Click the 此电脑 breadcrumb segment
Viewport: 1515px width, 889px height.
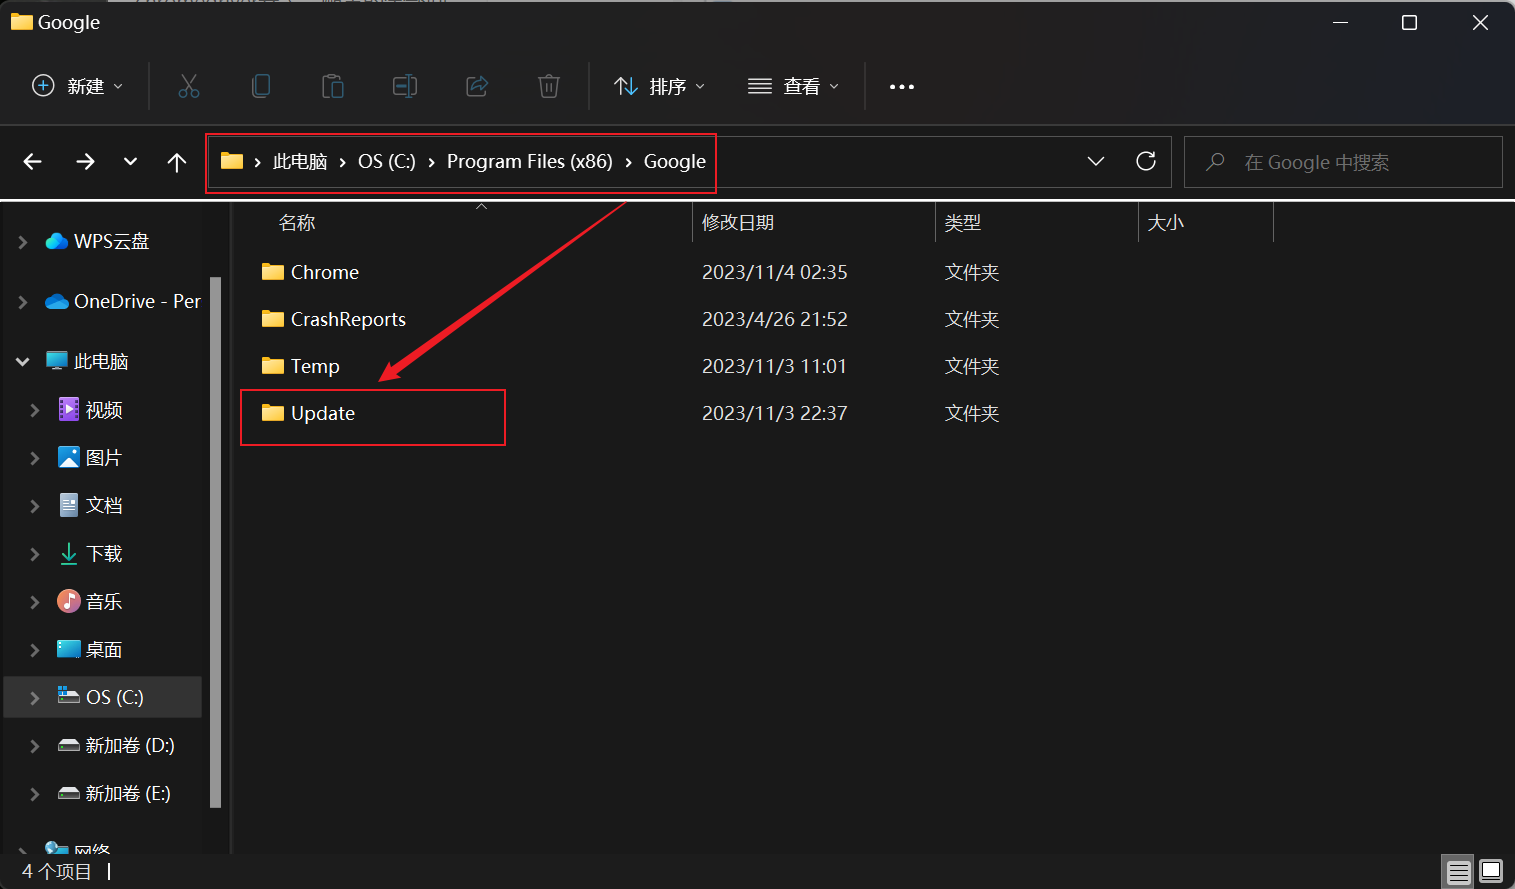(x=300, y=162)
